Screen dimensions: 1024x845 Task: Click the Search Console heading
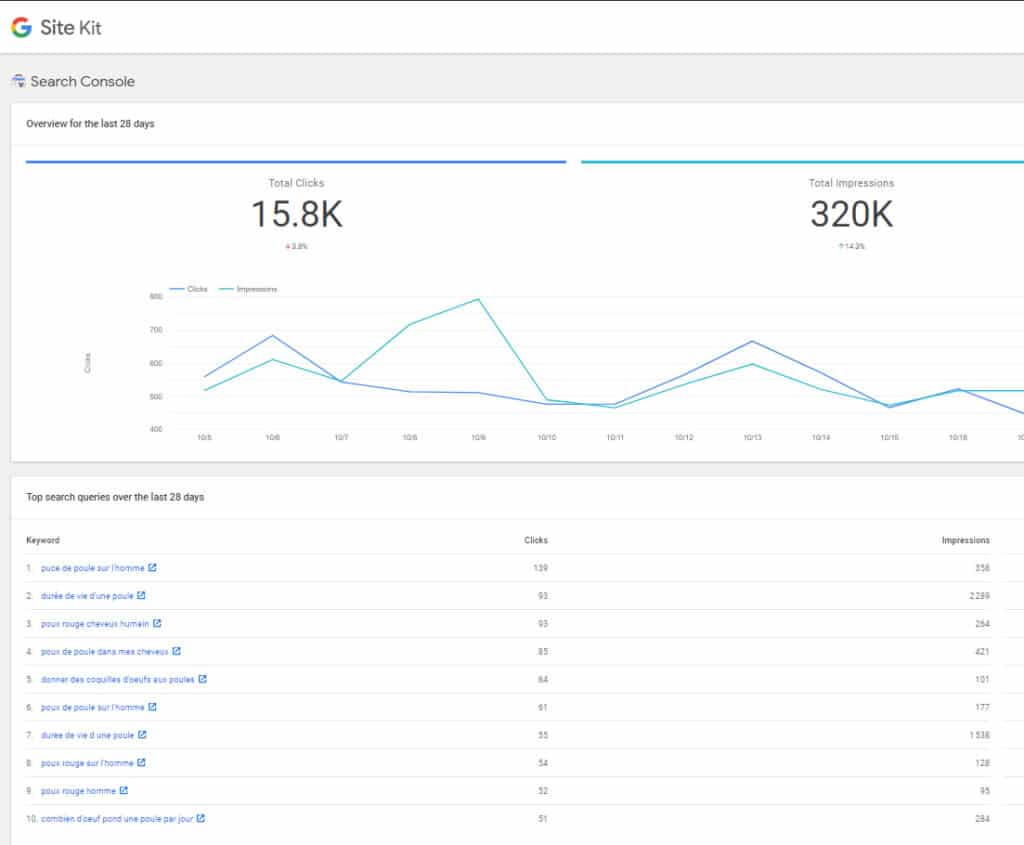coord(82,82)
